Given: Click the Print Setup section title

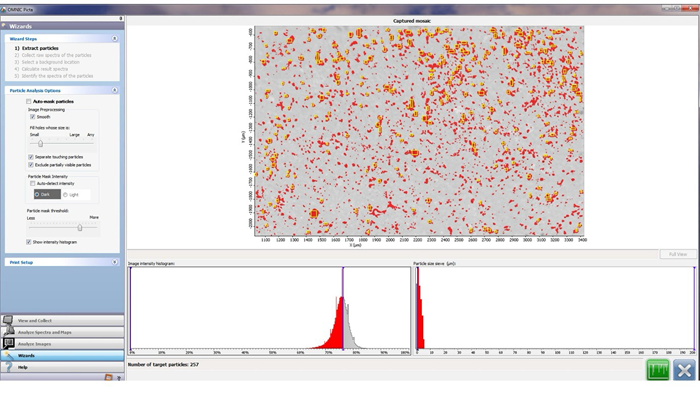Looking at the screenshot, I should [x=21, y=262].
